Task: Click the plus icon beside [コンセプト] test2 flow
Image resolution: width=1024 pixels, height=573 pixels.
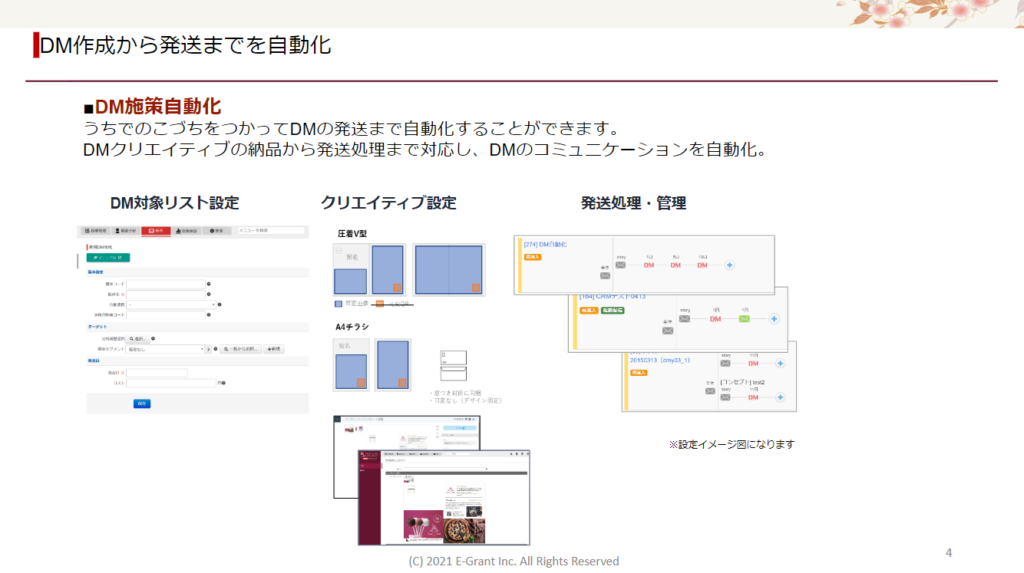Action: point(781,398)
